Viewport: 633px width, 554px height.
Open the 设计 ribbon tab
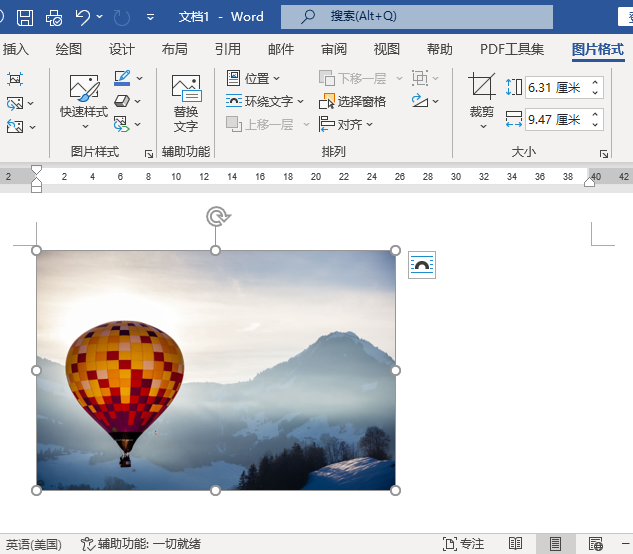[x=122, y=49]
